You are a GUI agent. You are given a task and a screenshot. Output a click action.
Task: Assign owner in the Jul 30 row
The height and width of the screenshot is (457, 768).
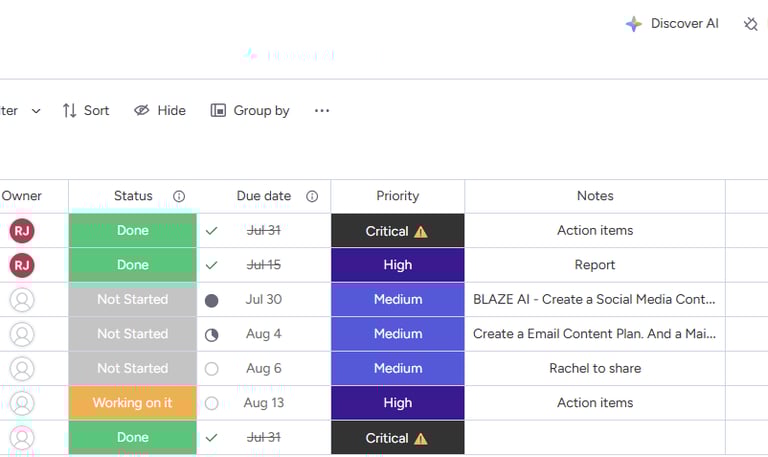pos(22,300)
